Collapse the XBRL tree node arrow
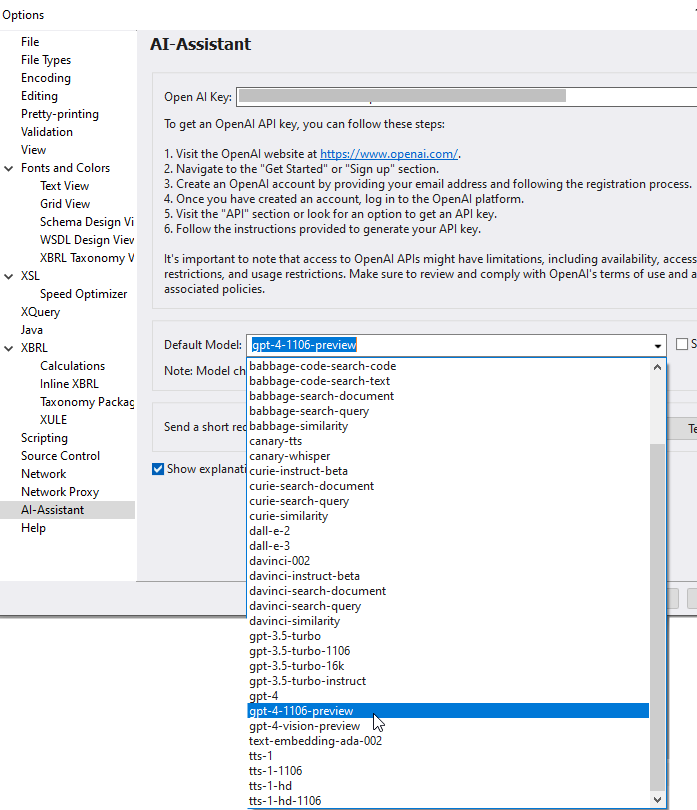 point(10,348)
